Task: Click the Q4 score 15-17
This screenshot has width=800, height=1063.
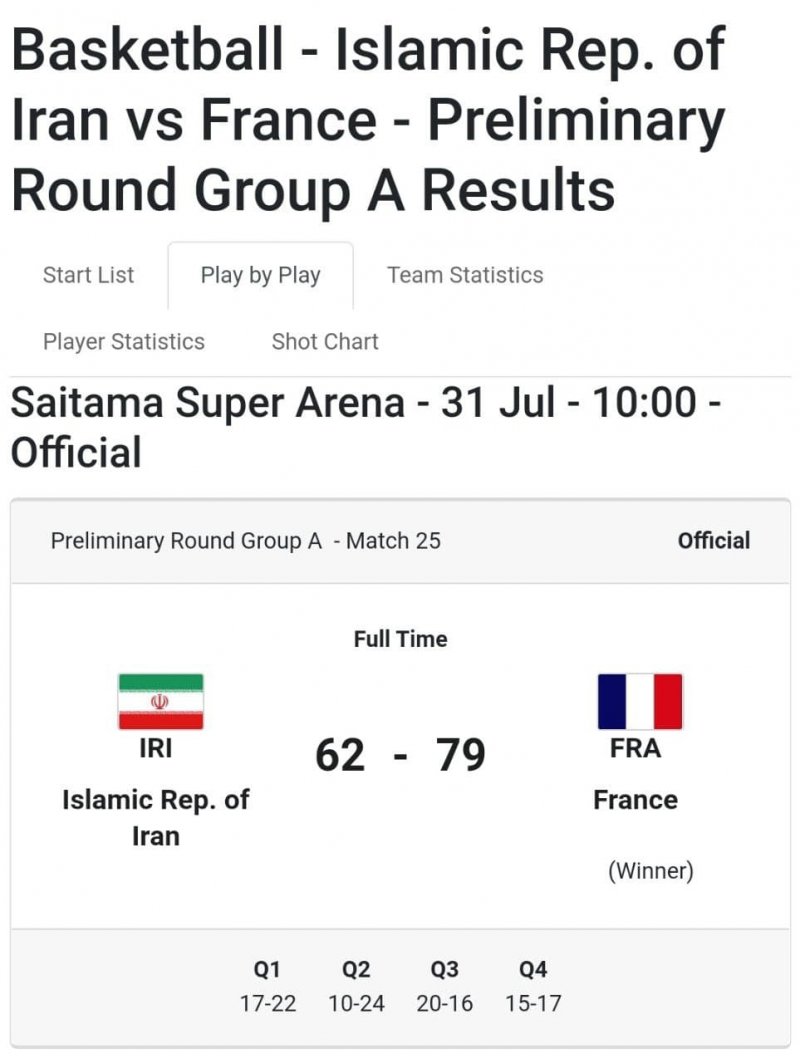Action: (x=533, y=1003)
